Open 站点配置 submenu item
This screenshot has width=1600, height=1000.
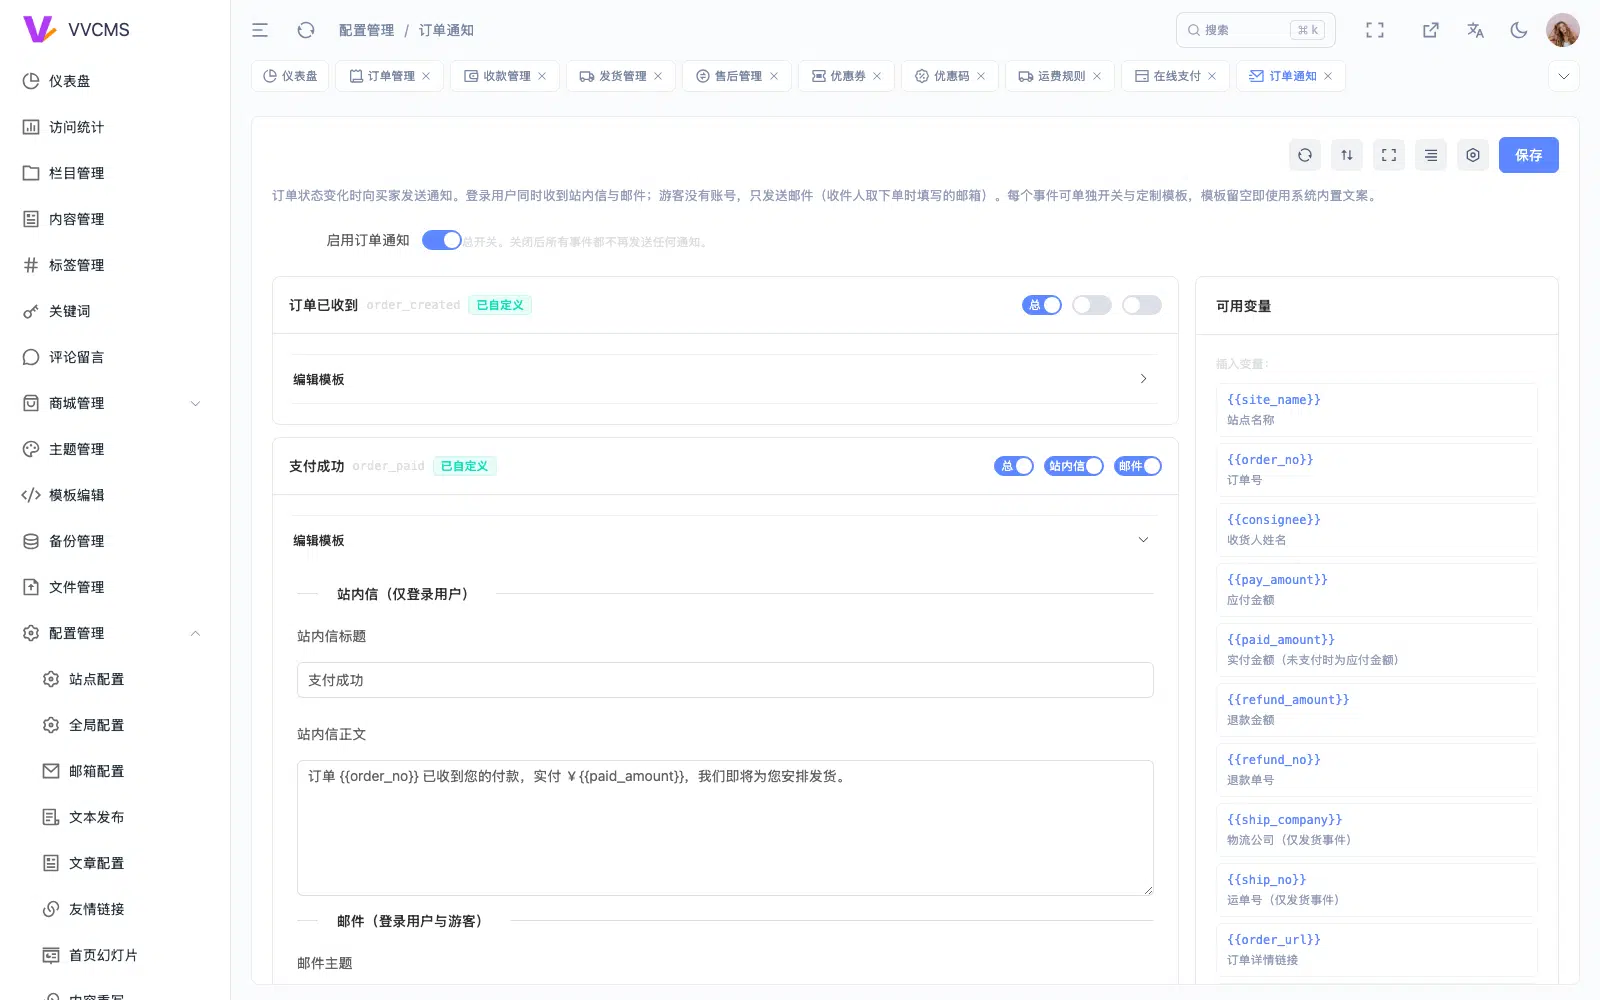pos(115,679)
